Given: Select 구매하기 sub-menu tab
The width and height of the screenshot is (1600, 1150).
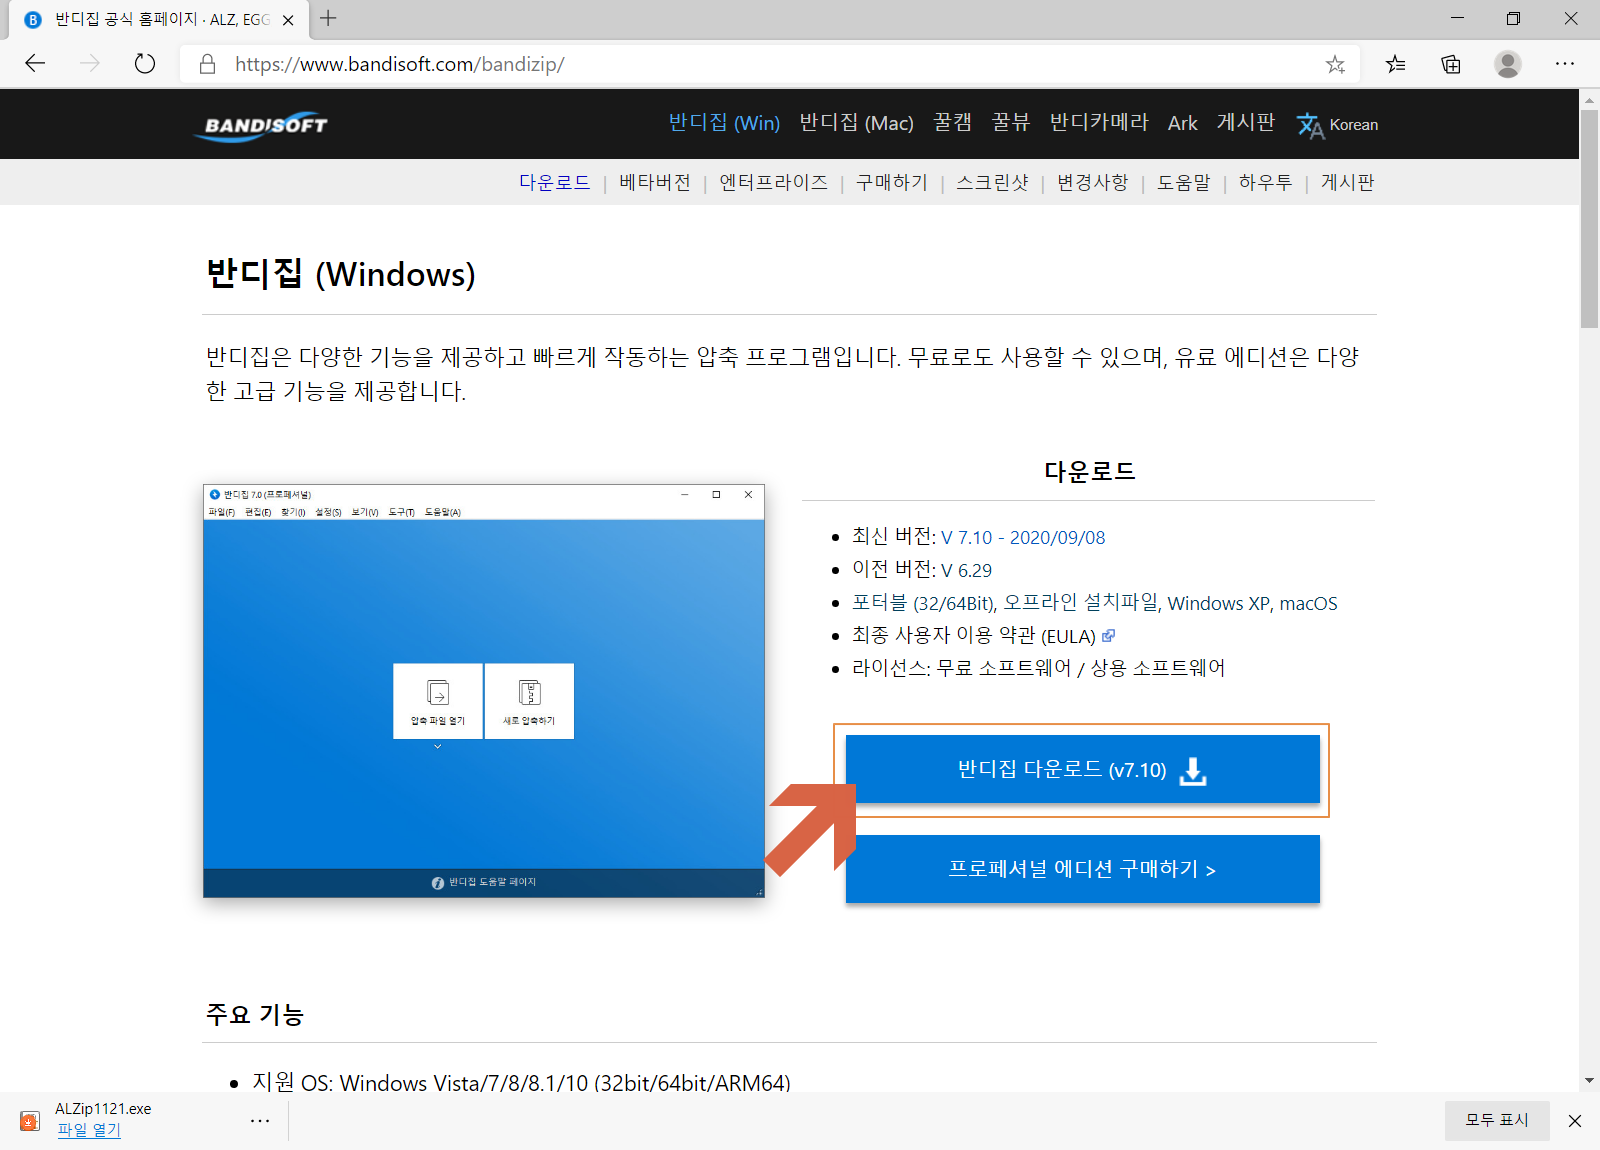Looking at the screenshot, I should [892, 183].
